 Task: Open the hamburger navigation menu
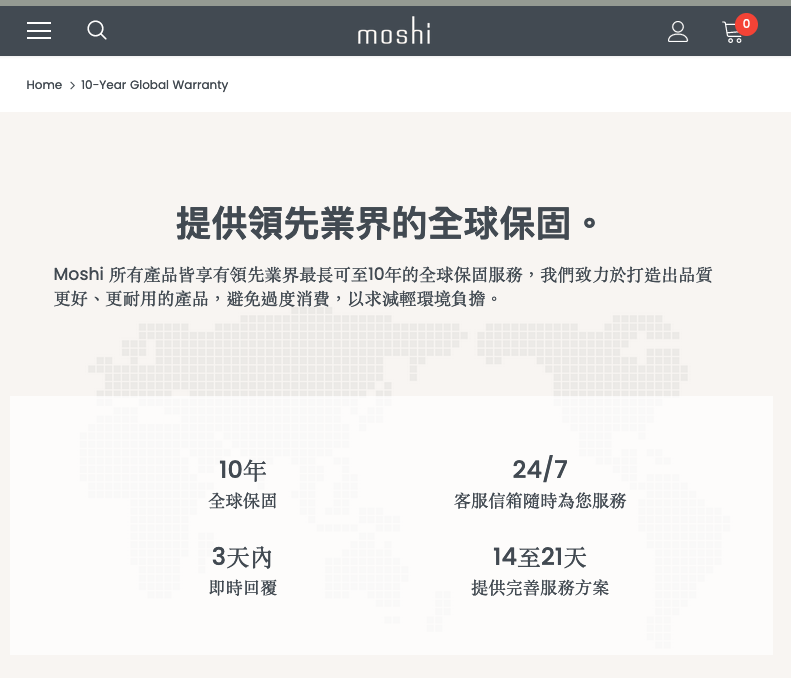pos(39,31)
